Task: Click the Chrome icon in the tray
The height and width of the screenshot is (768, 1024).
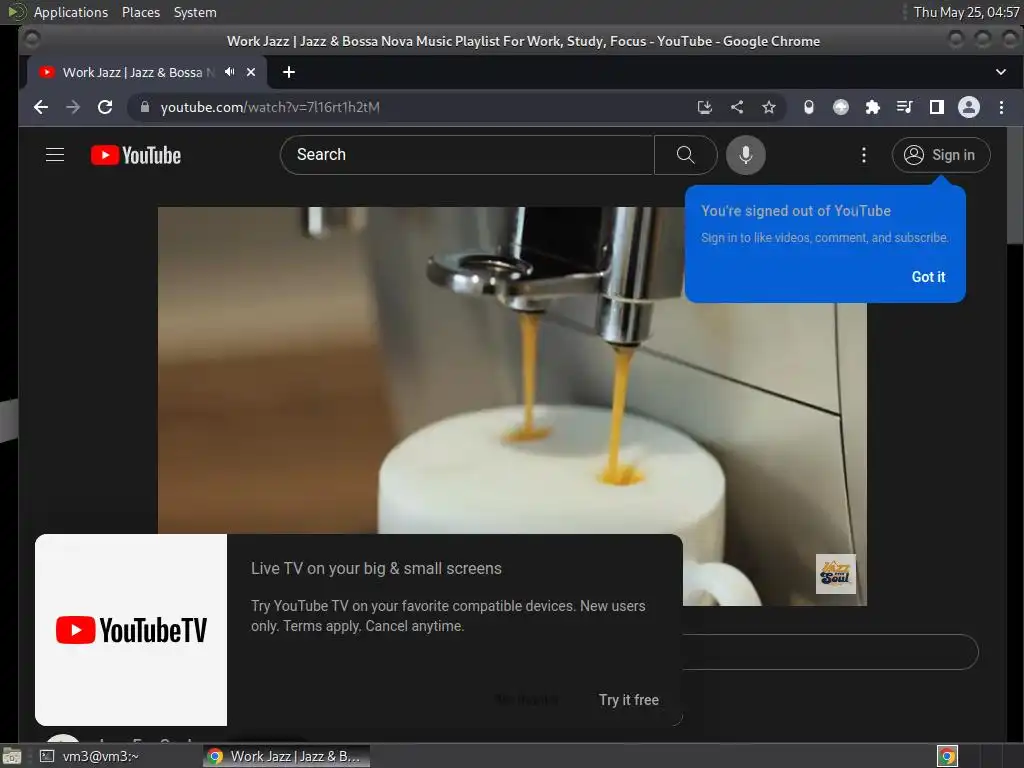Action: [947, 756]
